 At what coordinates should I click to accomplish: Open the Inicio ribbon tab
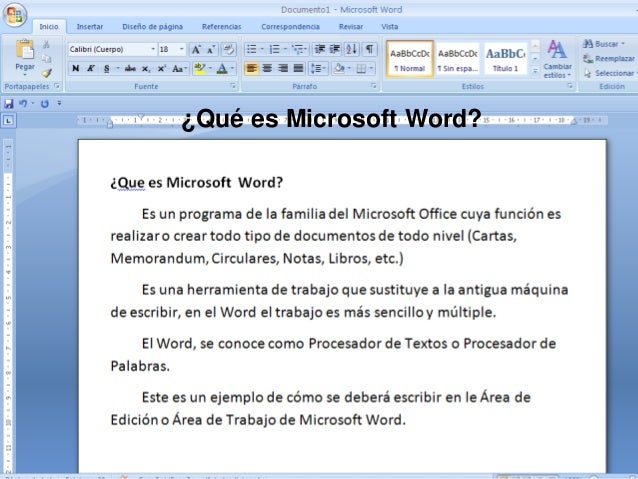(49, 26)
